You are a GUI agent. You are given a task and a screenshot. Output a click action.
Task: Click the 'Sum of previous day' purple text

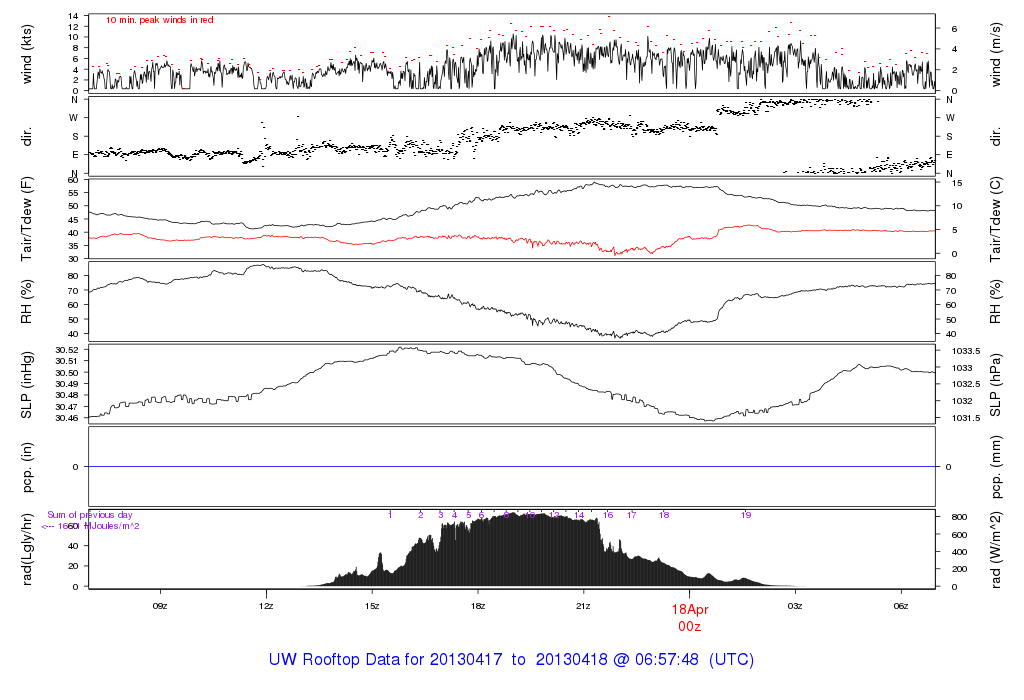click(90, 515)
